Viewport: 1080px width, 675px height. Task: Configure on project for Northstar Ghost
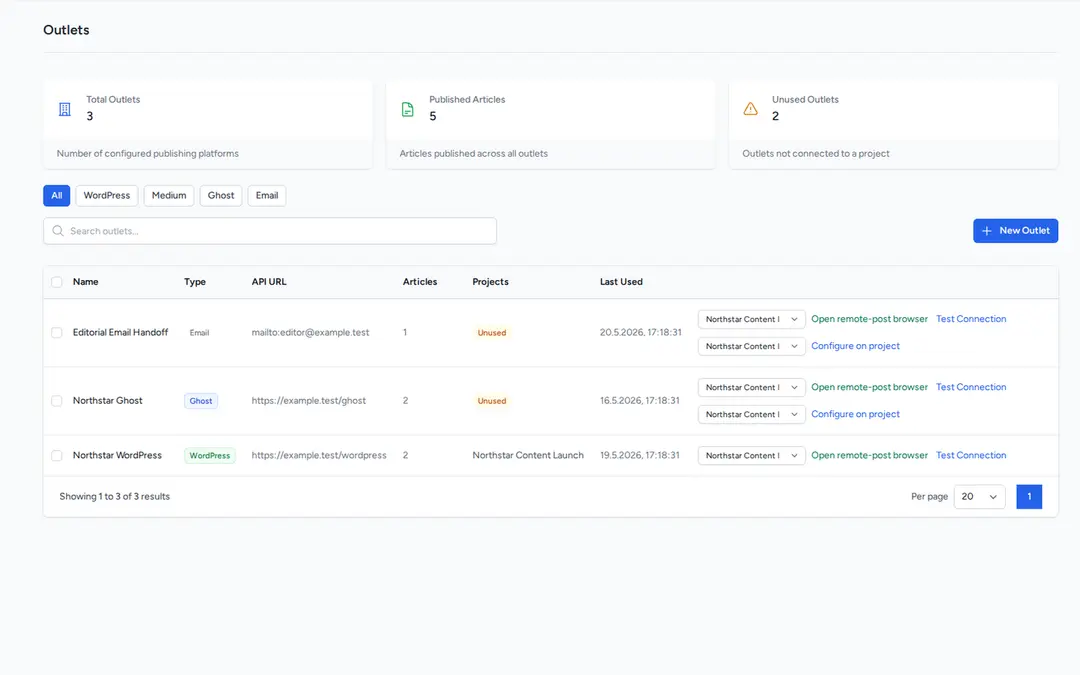click(x=855, y=414)
